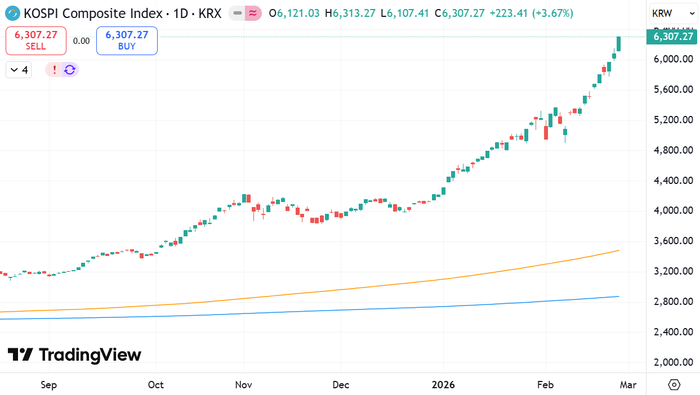This screenshot has height=395, width=700.
Task: Click the 0.00 spread value
Action: [x=81, y=41]
